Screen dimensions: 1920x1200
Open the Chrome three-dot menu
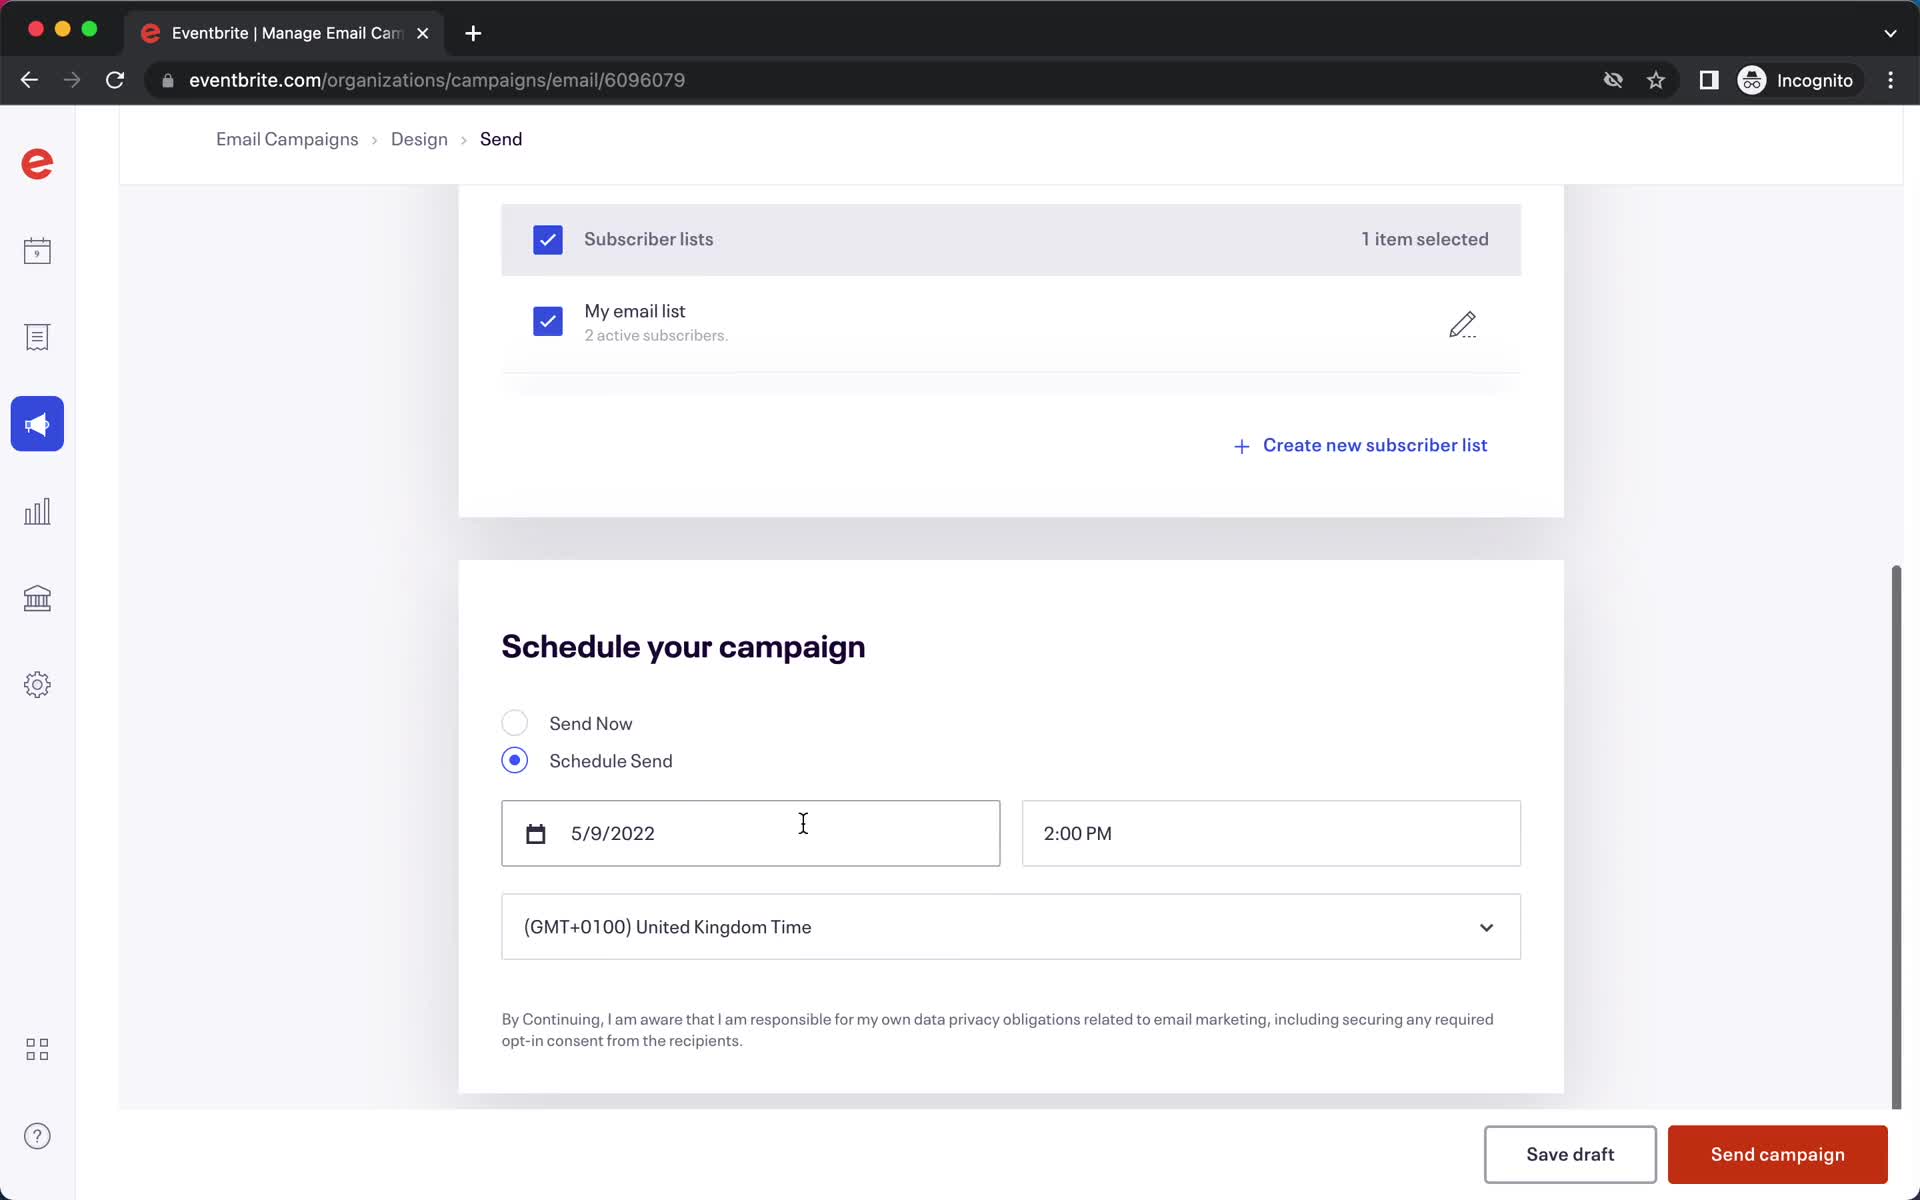[x=1890, y=80]
